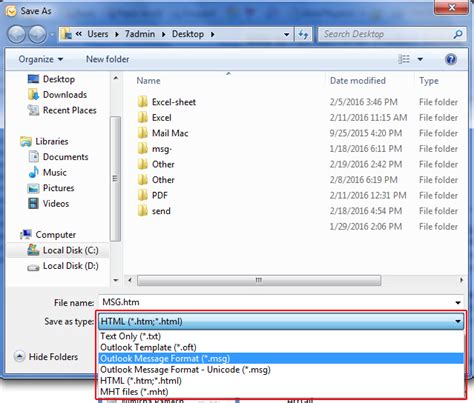Screen dimensions: 474x403
Task: Click the Other folder dated 2/8/2016
Action: (163, 180)
